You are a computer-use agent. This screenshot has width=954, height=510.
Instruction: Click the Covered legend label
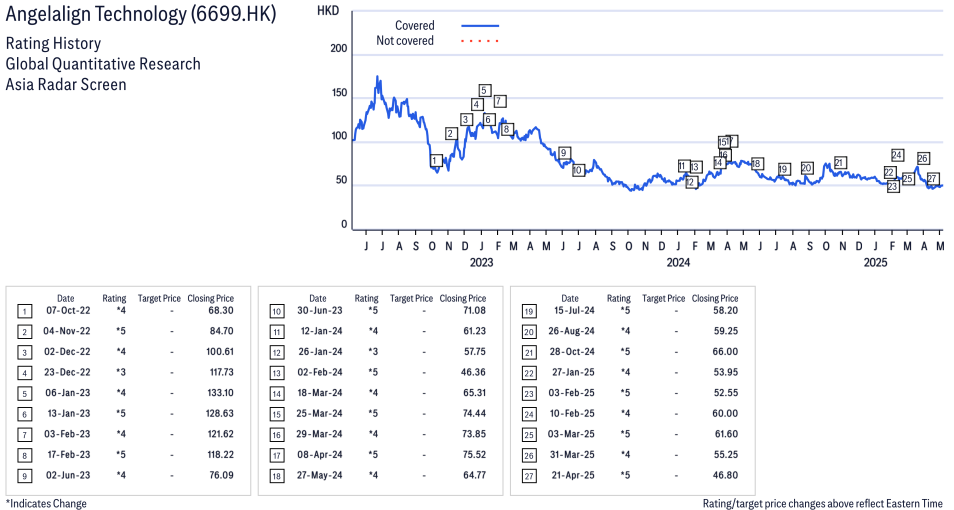pyautogui.click(x=414, y=26)
